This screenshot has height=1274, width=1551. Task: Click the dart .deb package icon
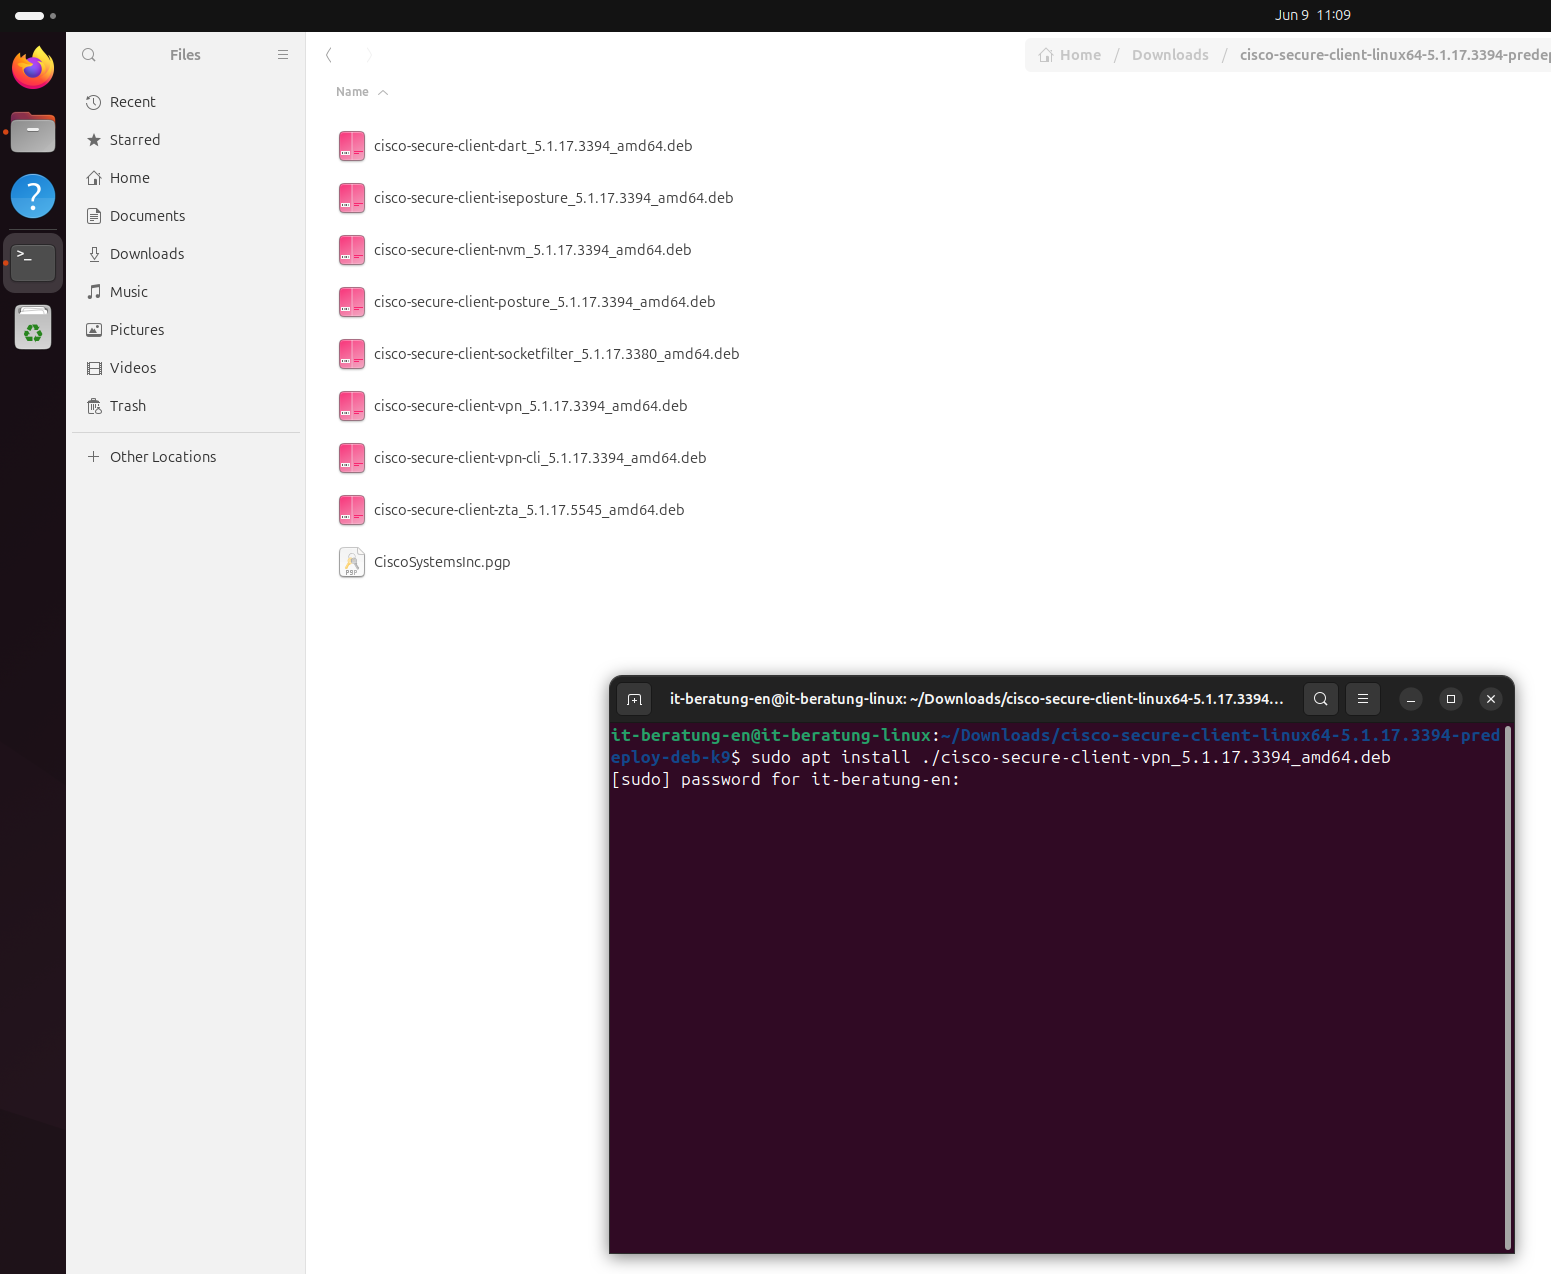(352, 146)
